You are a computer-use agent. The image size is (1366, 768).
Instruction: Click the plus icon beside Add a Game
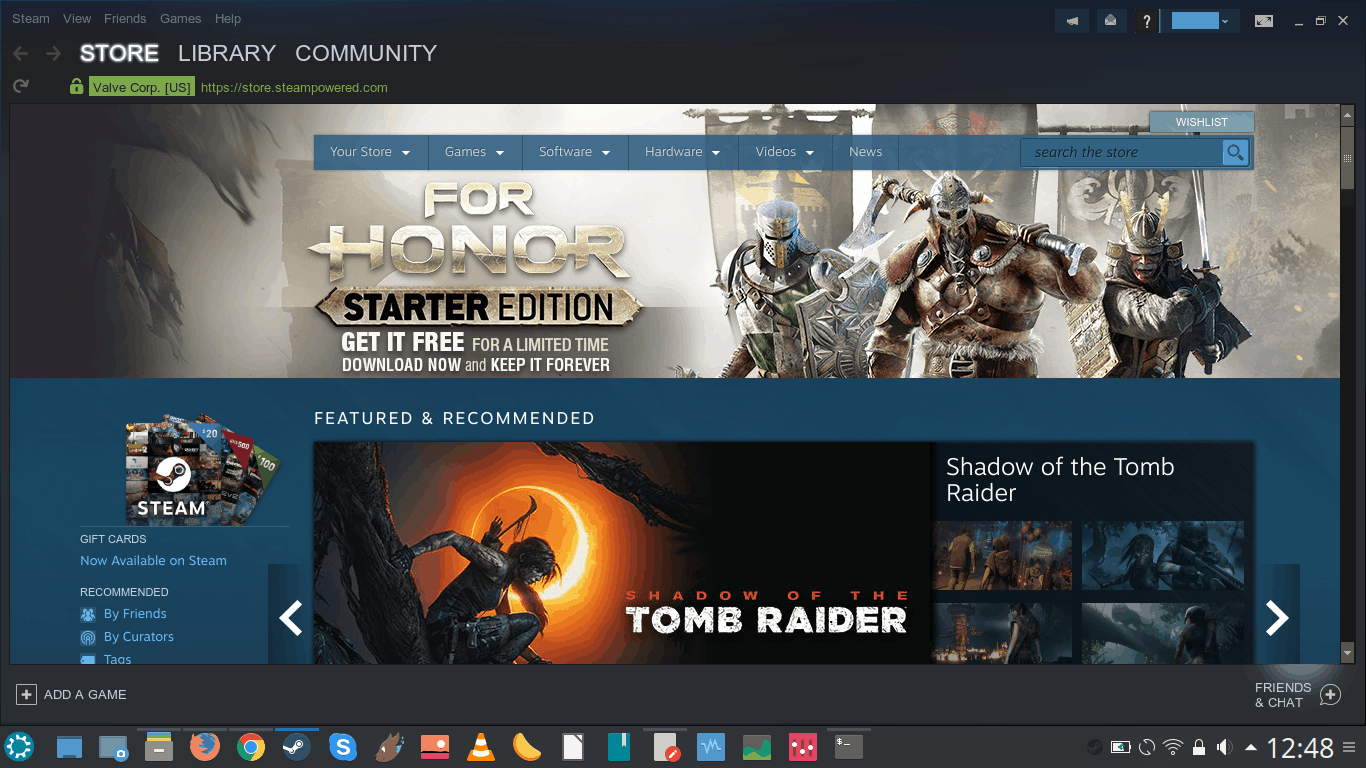point(26,694)
